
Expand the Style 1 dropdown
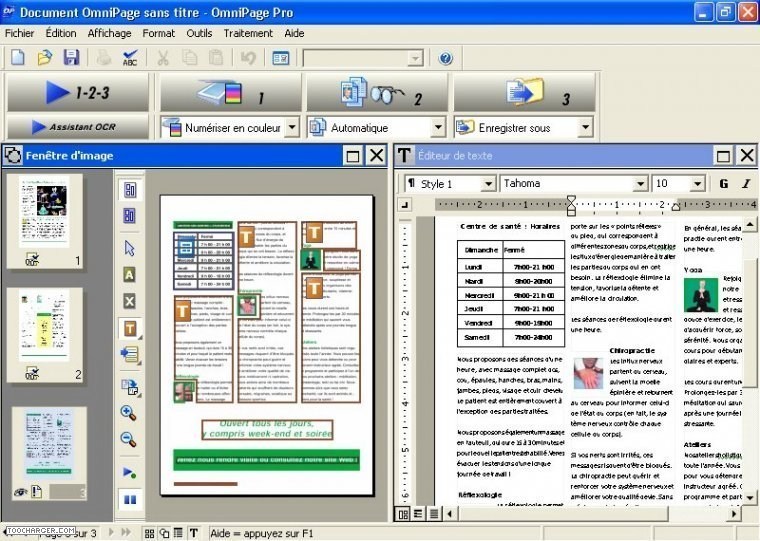[488, 184]
